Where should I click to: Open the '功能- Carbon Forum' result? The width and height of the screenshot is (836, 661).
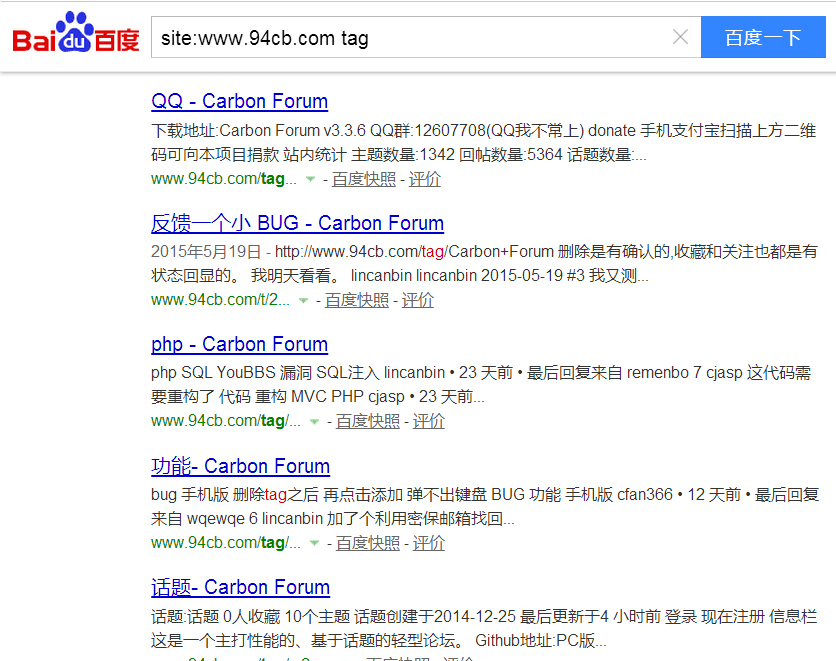[240, 466]
